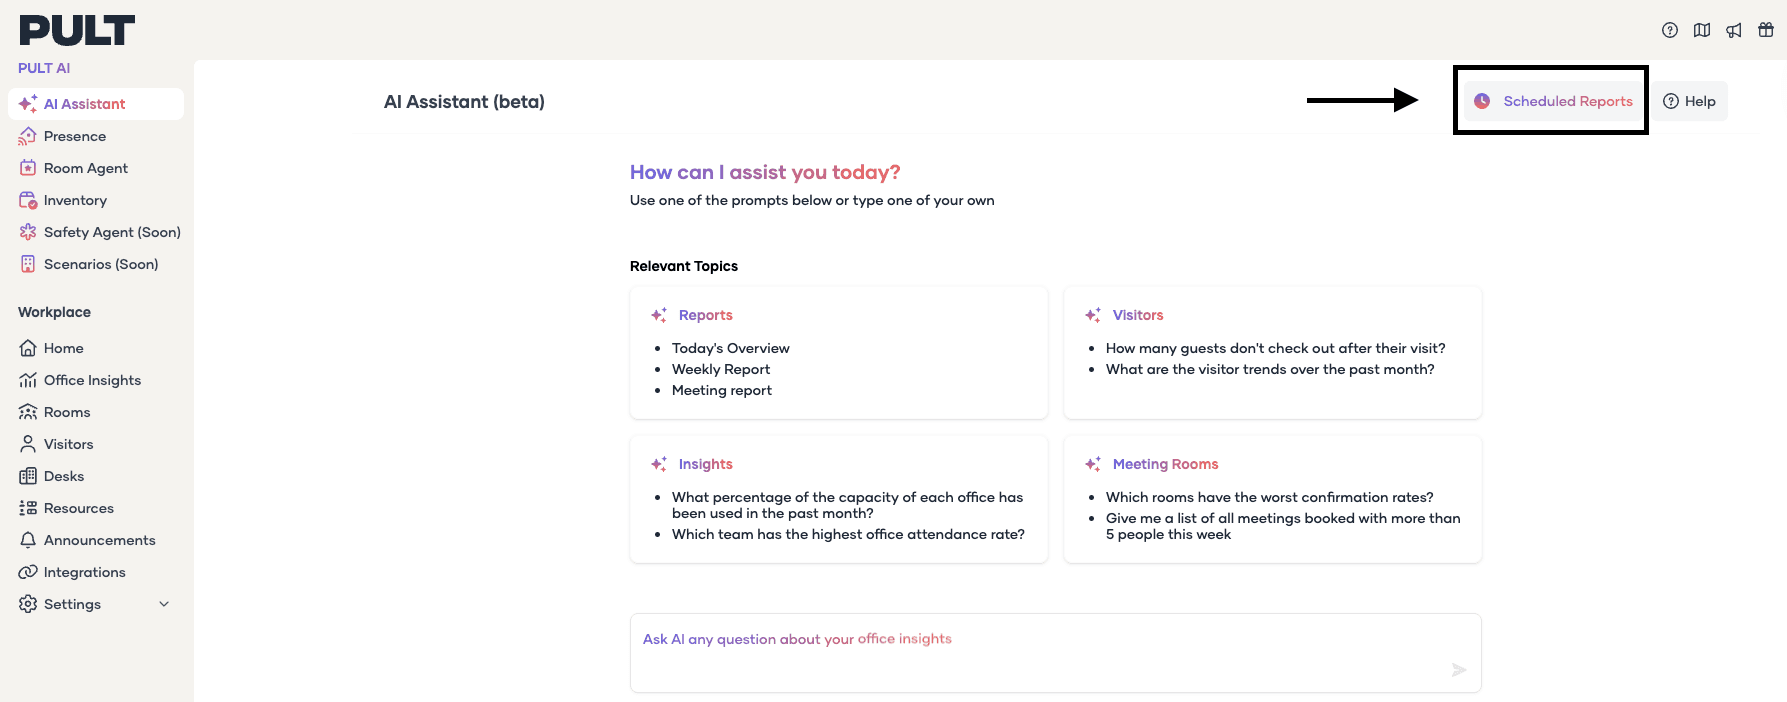Click the Reports card heading

706,315
